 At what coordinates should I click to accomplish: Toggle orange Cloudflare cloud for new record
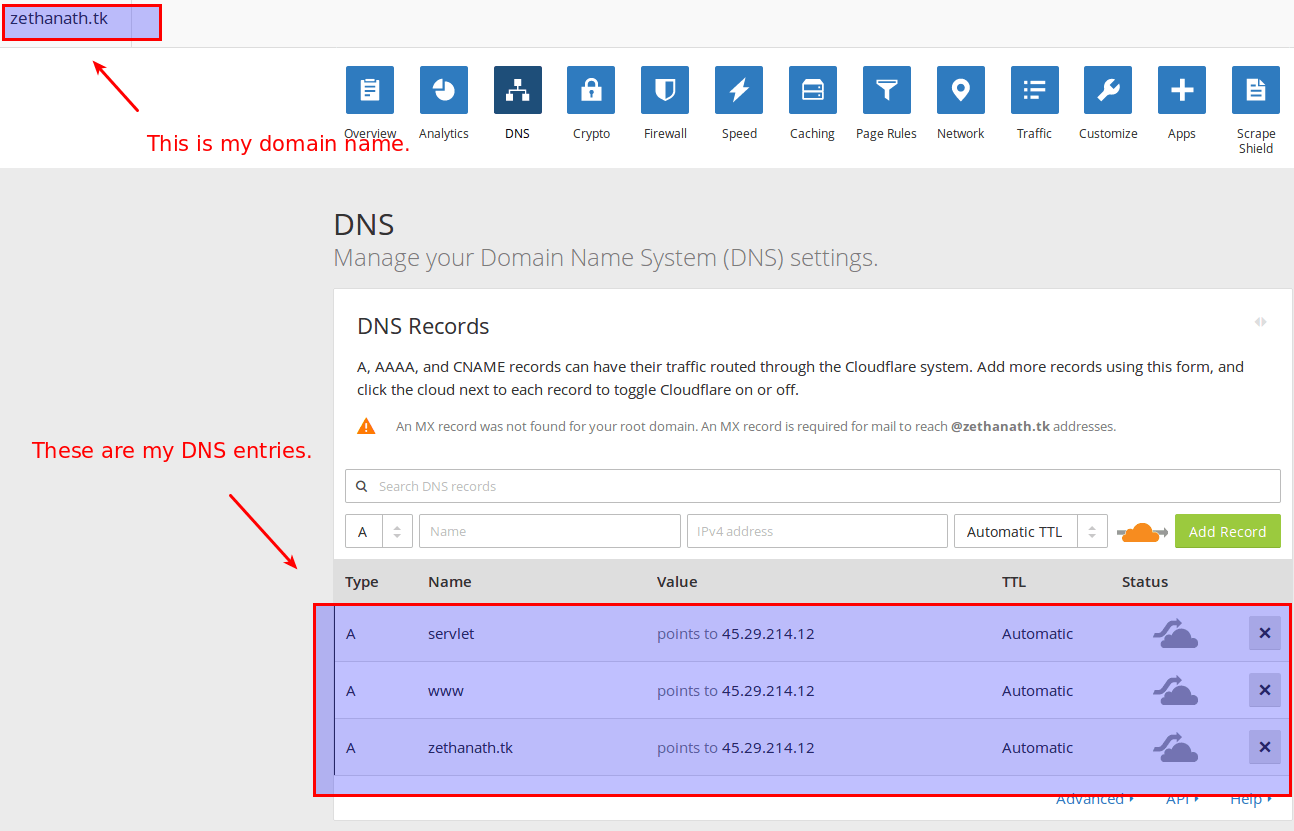(1141, 531)
